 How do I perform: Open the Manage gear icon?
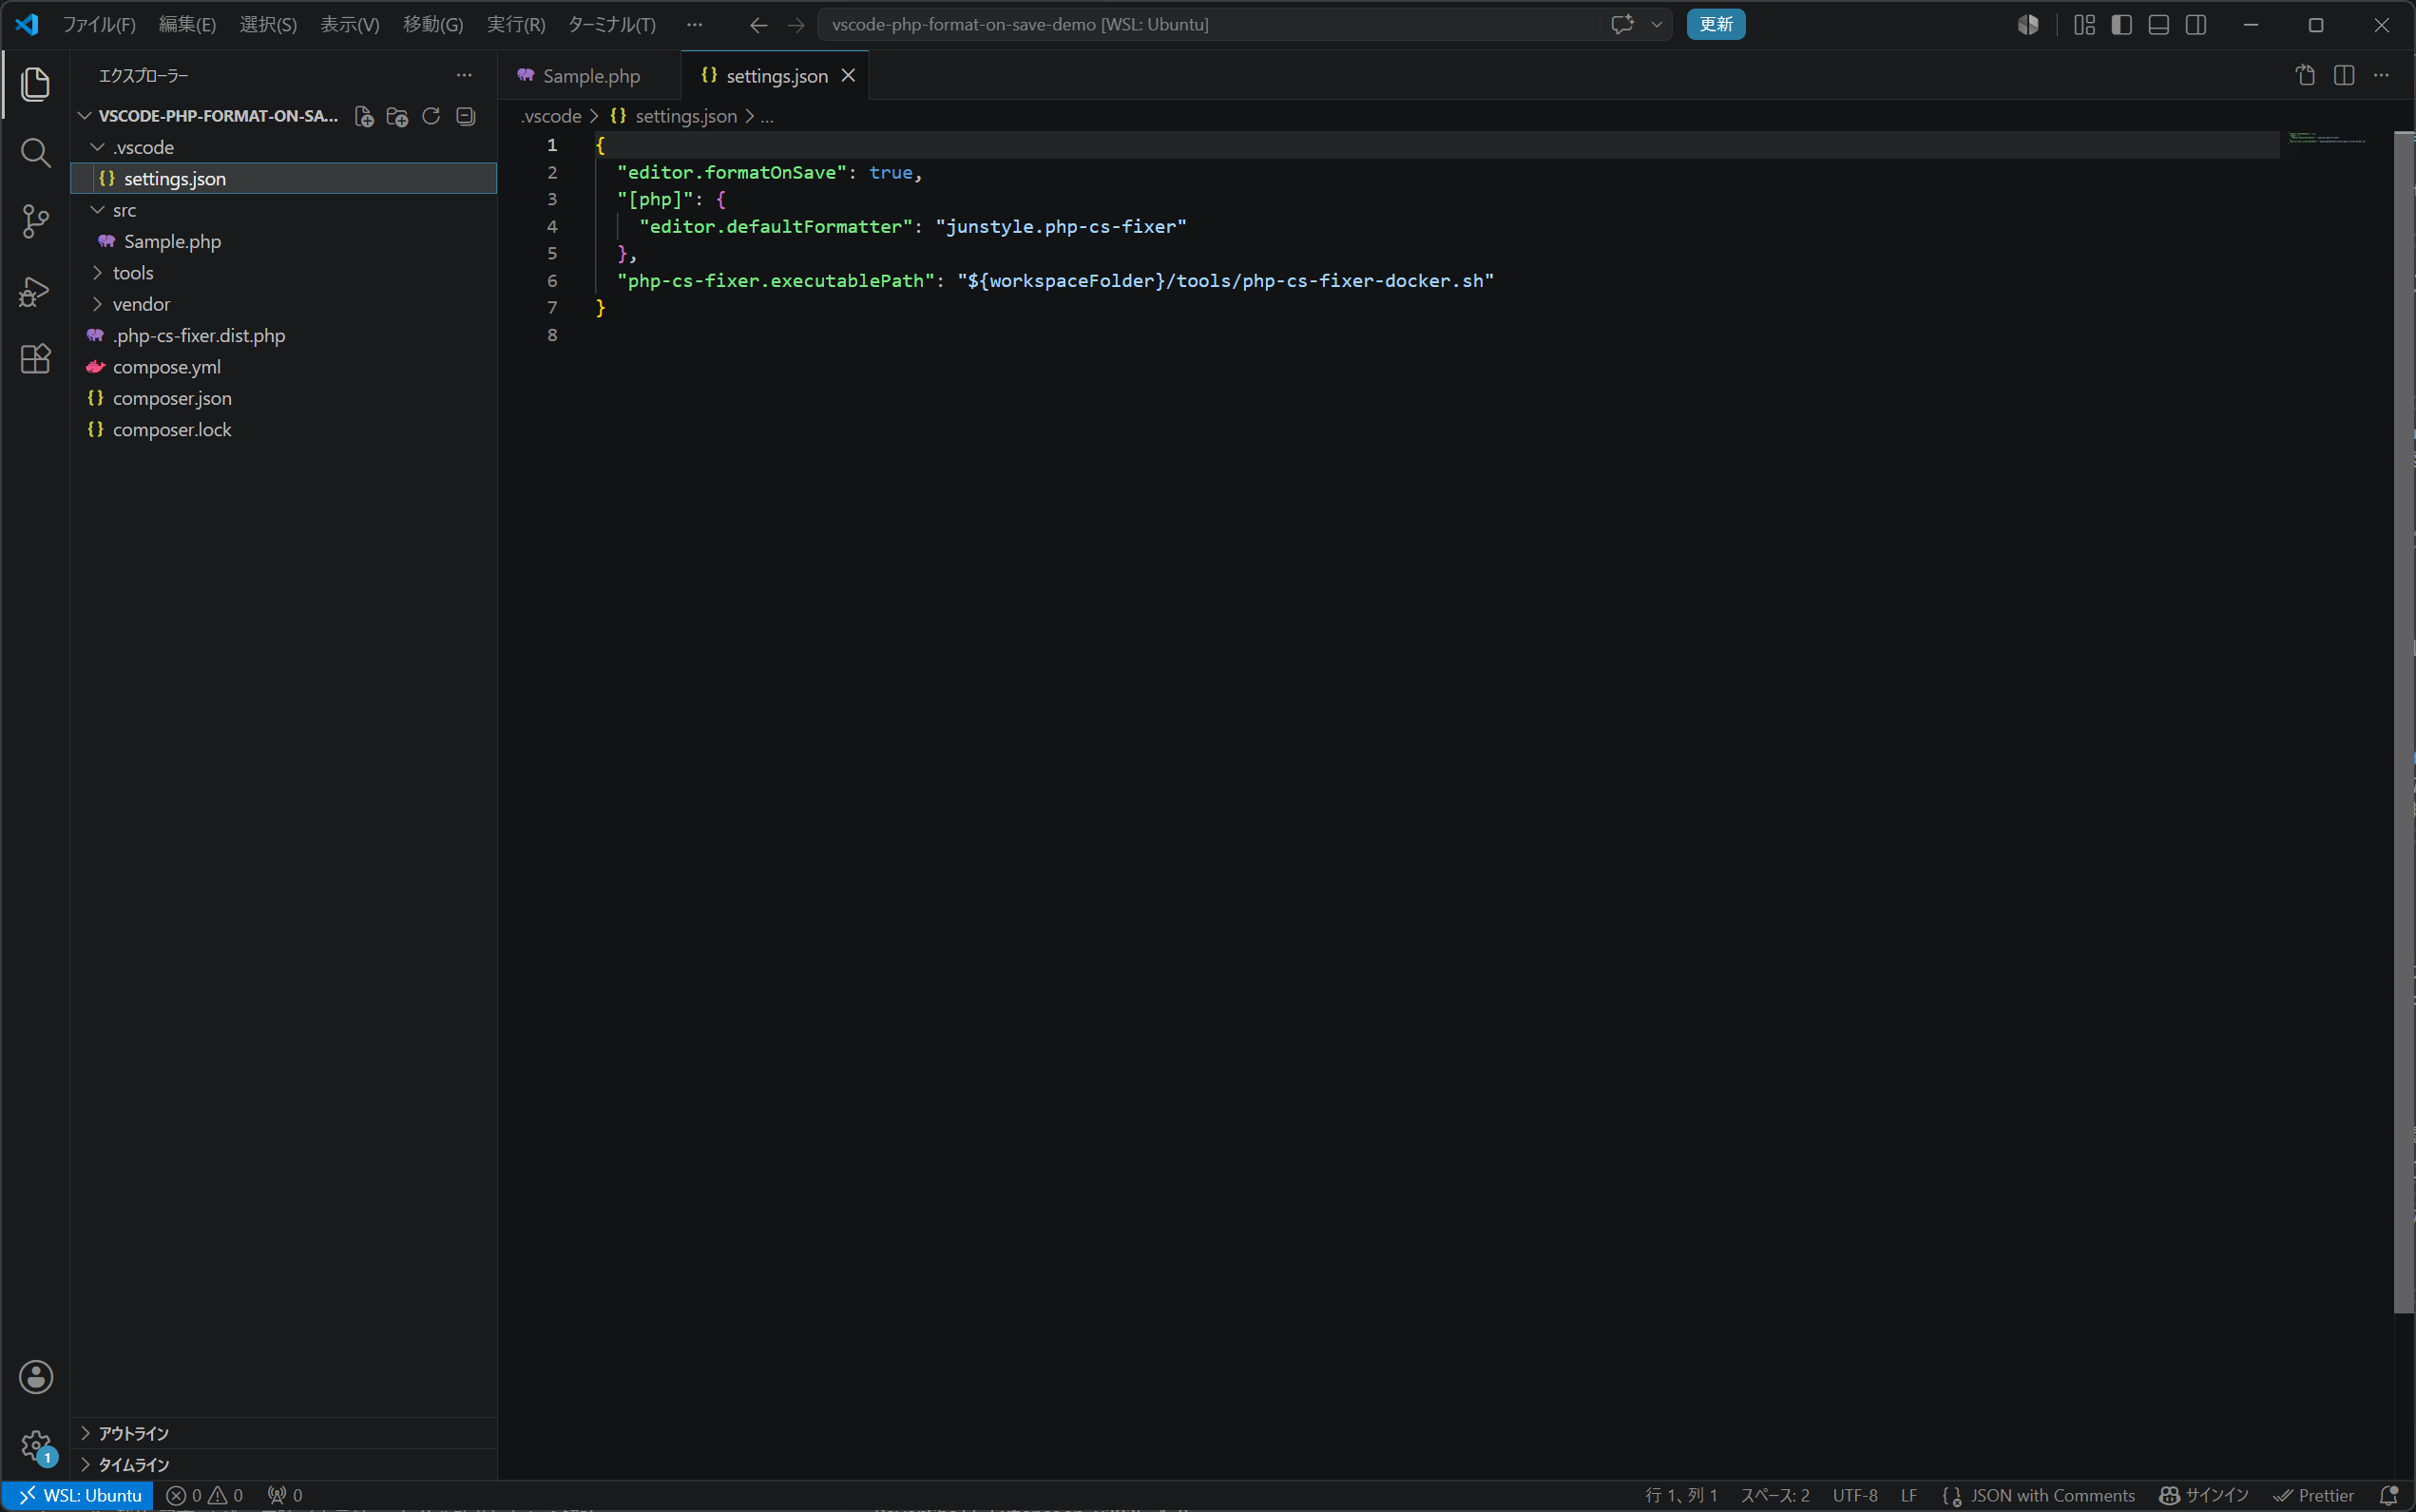click(36, 1445)
